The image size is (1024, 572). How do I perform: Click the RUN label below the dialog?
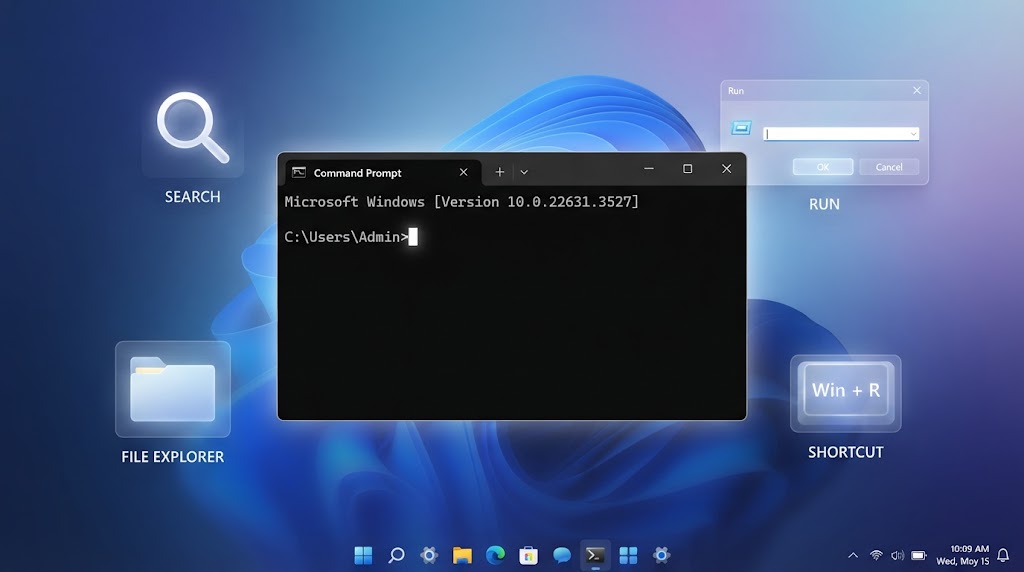click(x=824, y=204)
